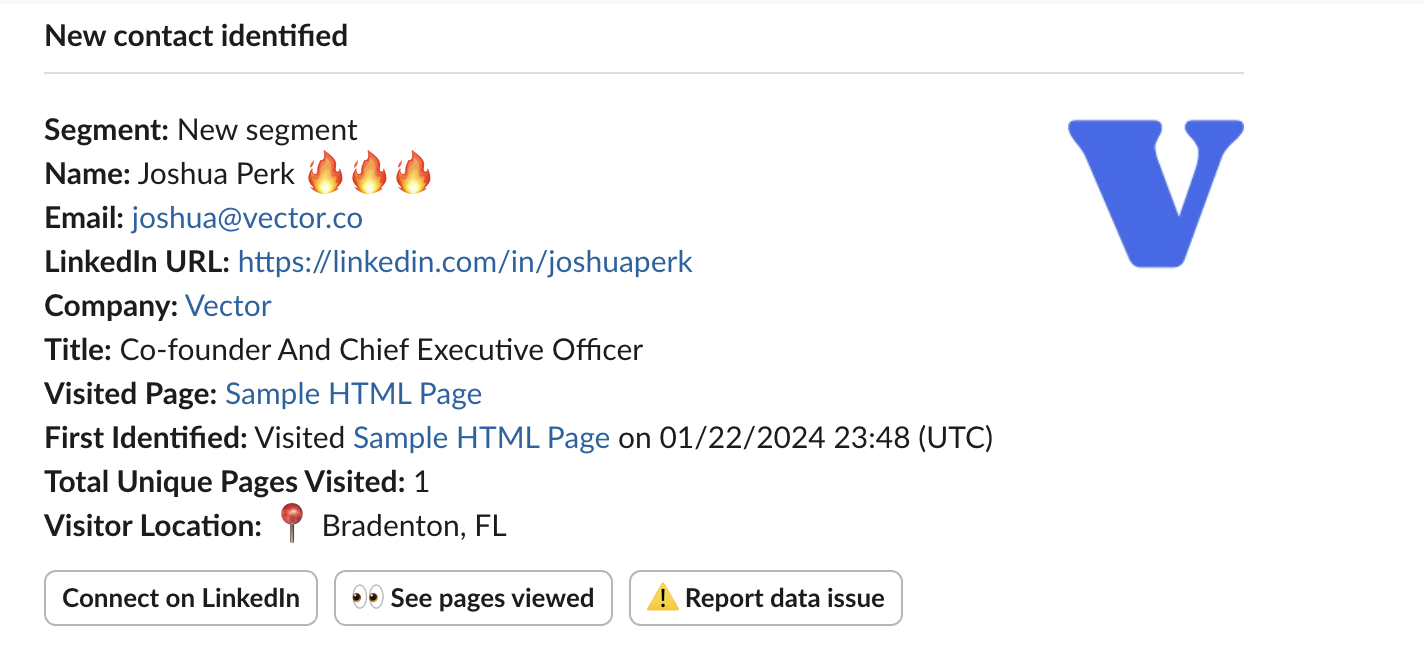
Task: Click eyes emoji on See pages viewed
Action: [368, 598]
